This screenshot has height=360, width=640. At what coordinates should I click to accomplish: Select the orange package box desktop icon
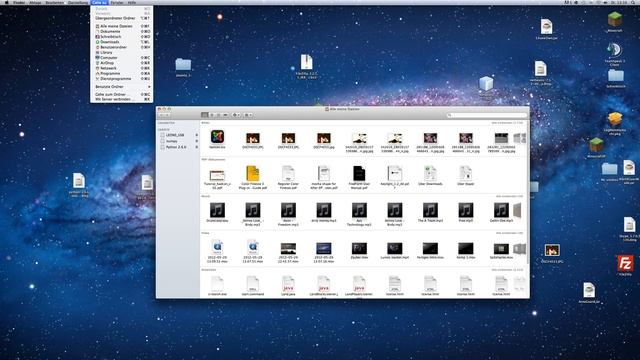[615, 120]
